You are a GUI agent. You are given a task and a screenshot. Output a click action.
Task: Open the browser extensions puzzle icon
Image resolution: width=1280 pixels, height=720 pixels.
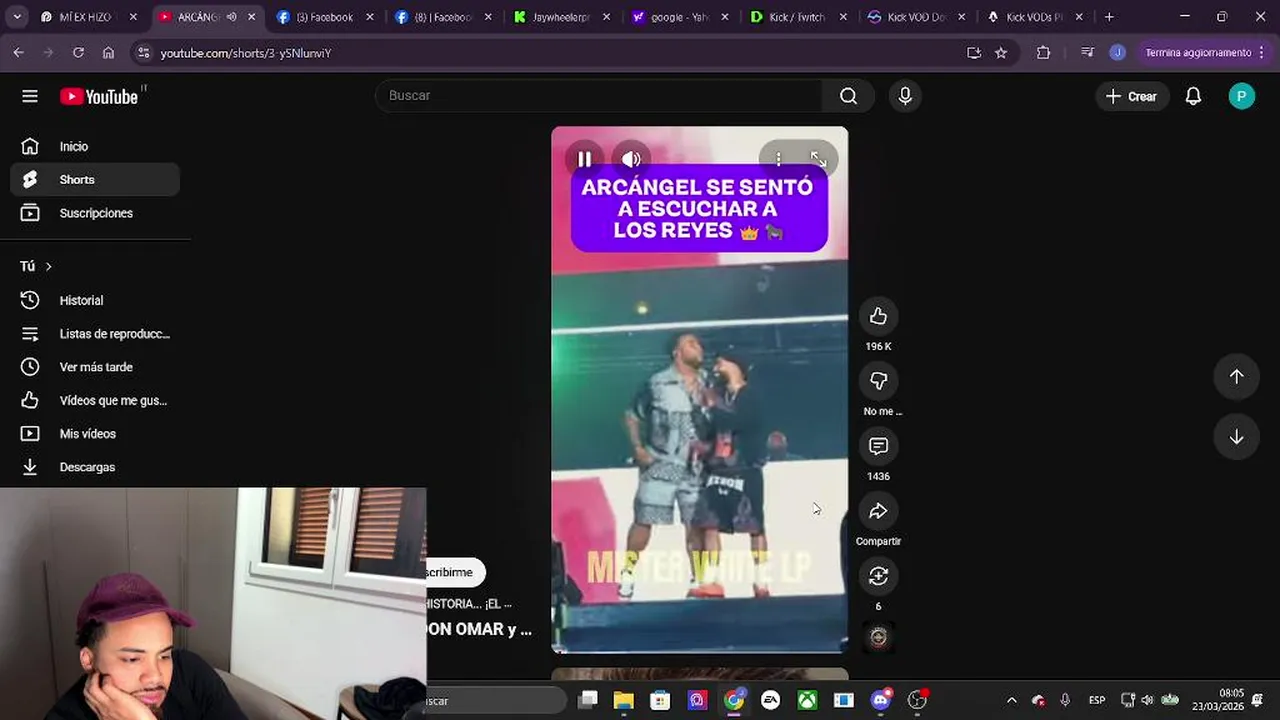pos(1043,53)
